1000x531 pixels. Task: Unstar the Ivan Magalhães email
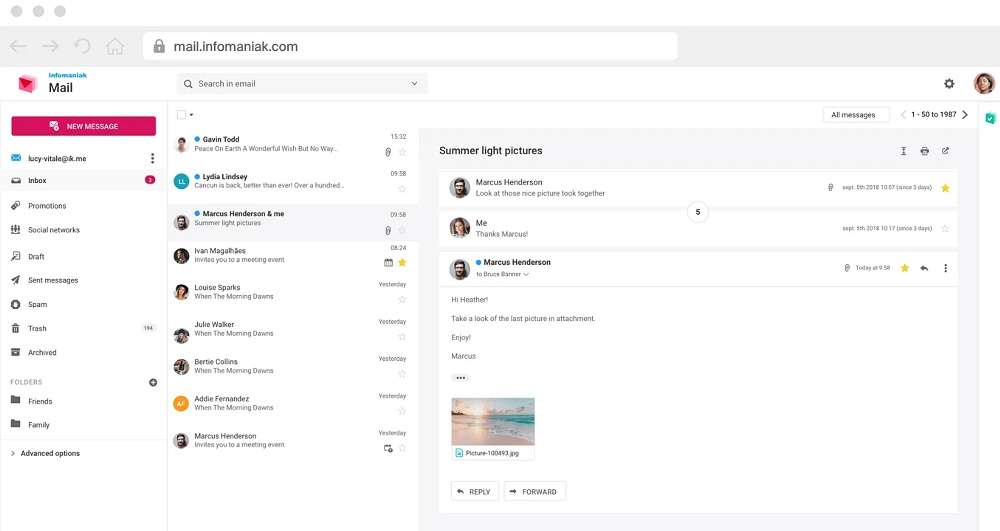[x=402, y=262]
